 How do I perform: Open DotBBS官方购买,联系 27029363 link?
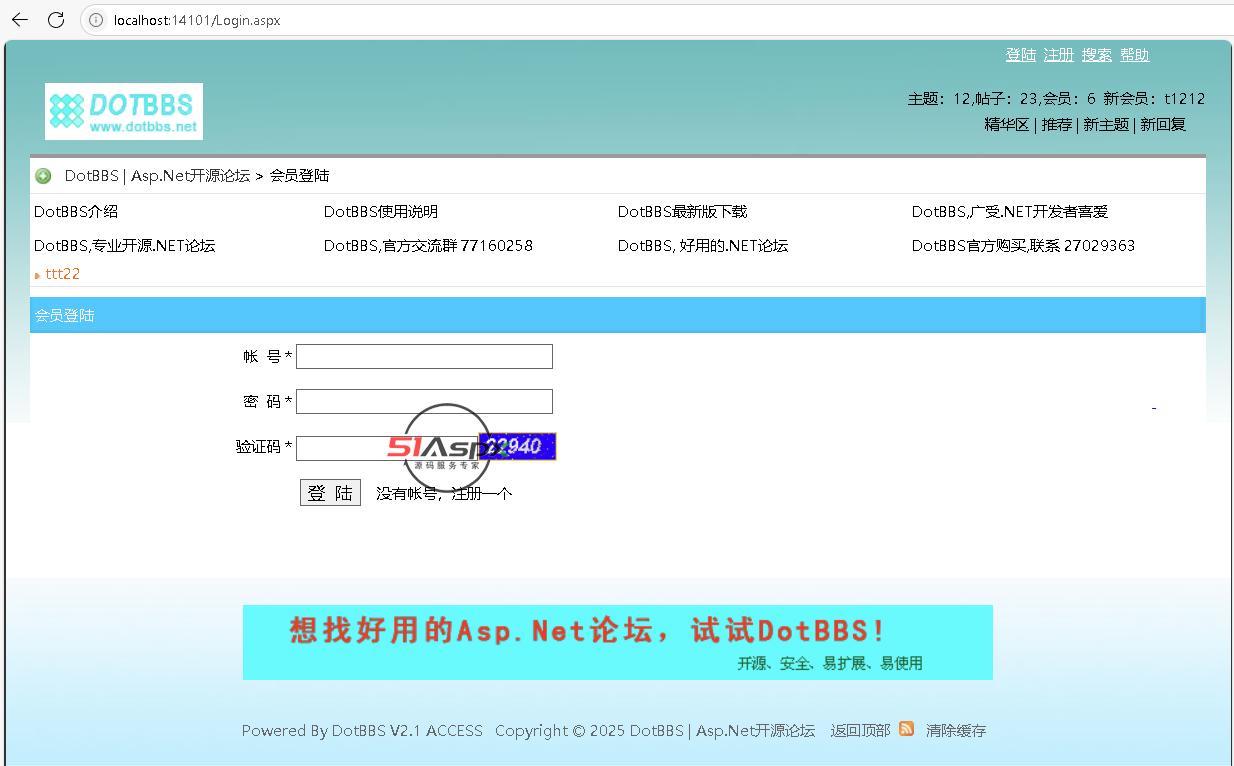pyautogui.click(x=1023, y=246)
